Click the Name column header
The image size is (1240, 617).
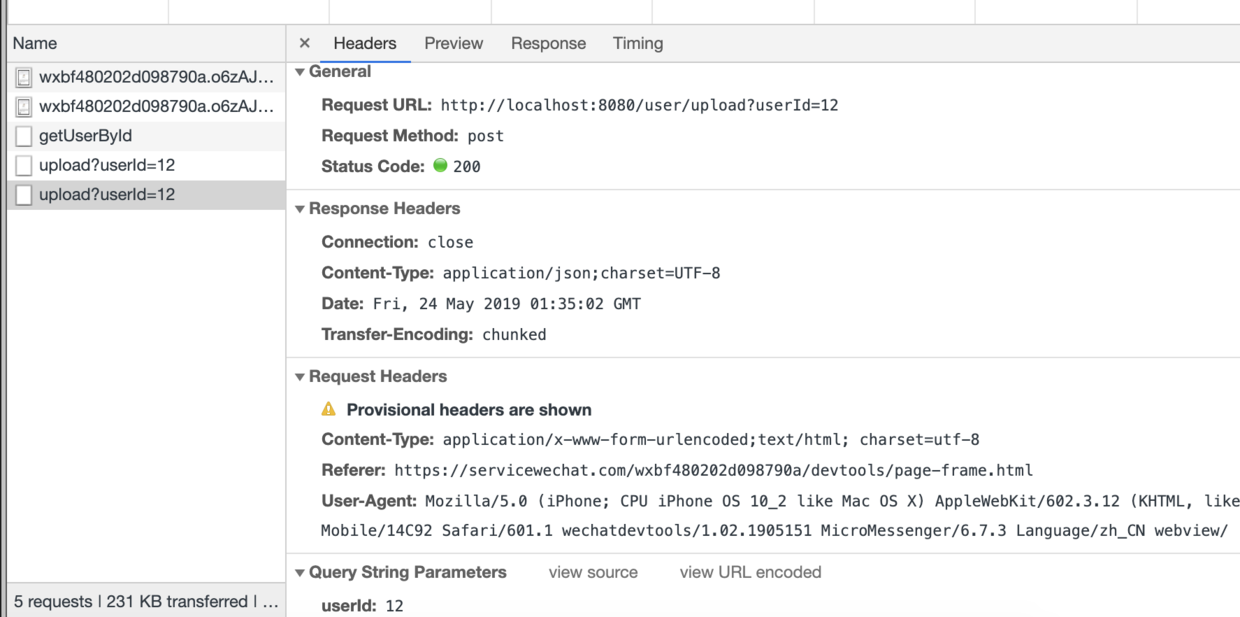pos(35,43)
